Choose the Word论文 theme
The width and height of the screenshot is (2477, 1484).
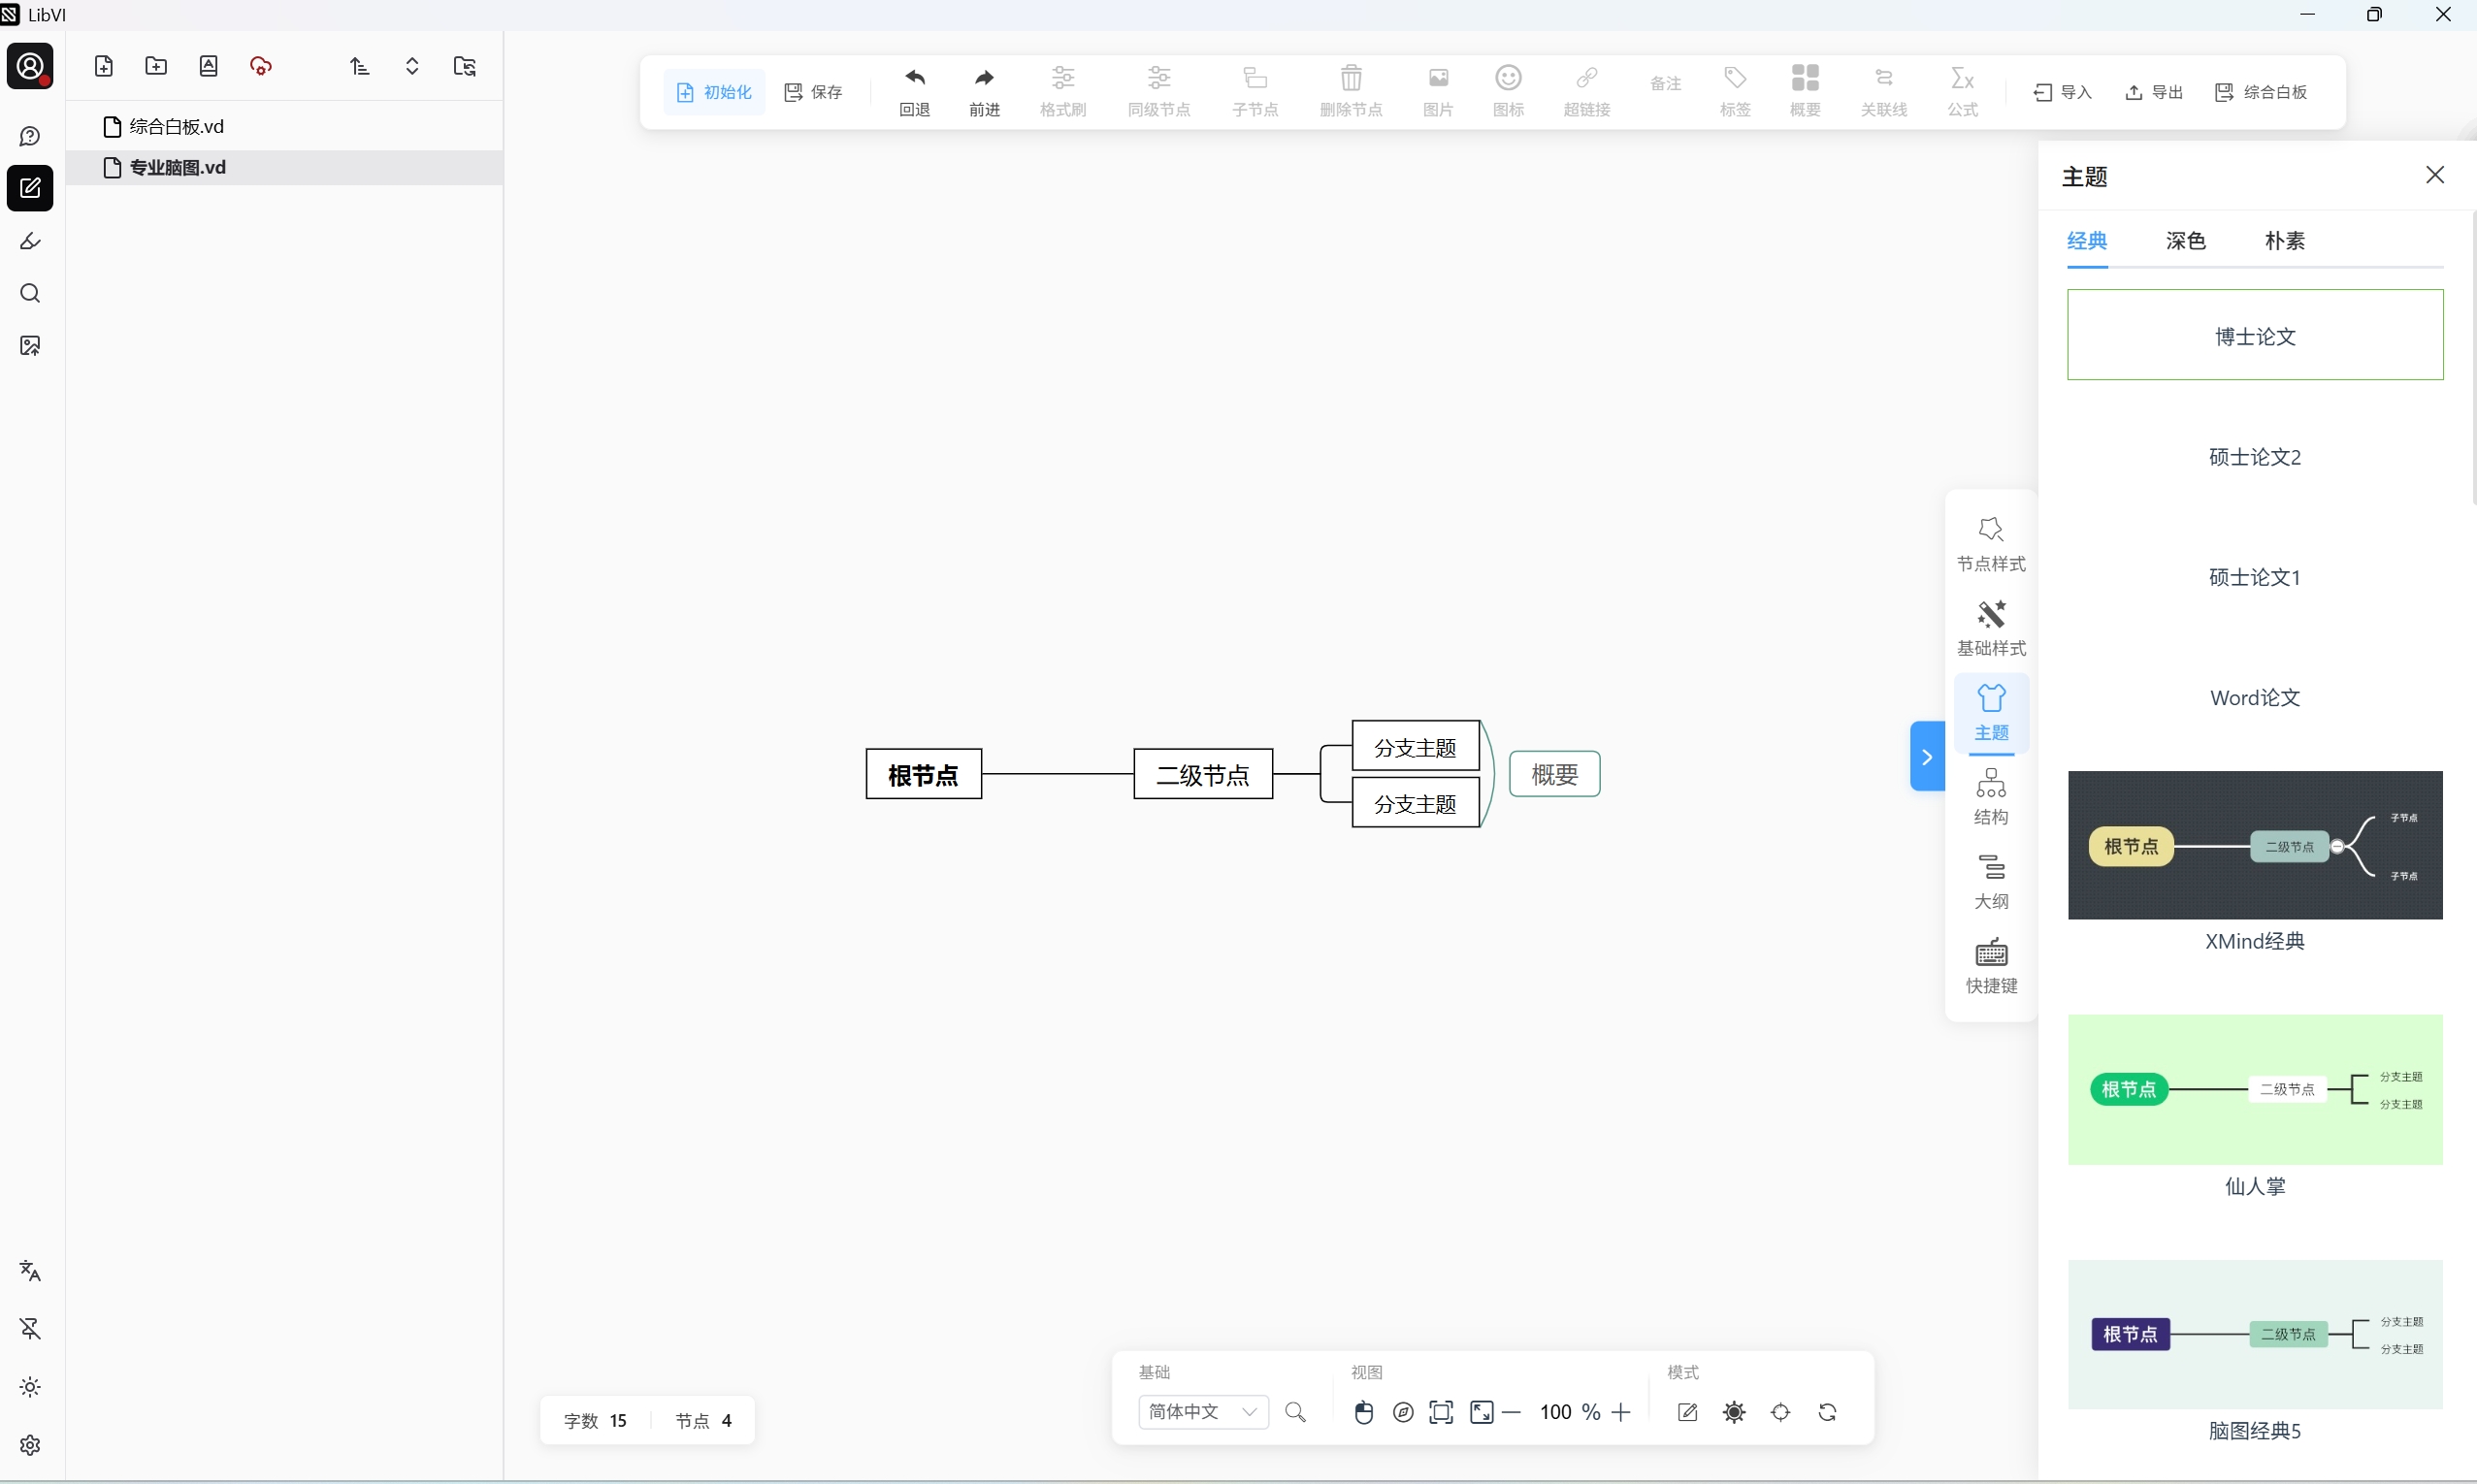(2255, 697)
